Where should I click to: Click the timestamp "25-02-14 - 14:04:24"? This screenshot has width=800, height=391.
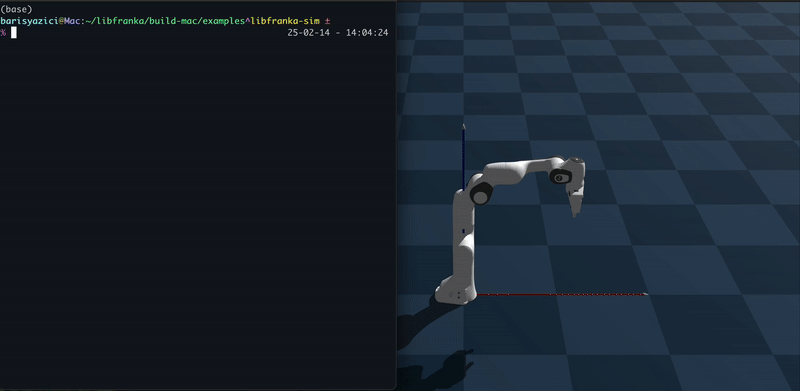click(338, 33)
